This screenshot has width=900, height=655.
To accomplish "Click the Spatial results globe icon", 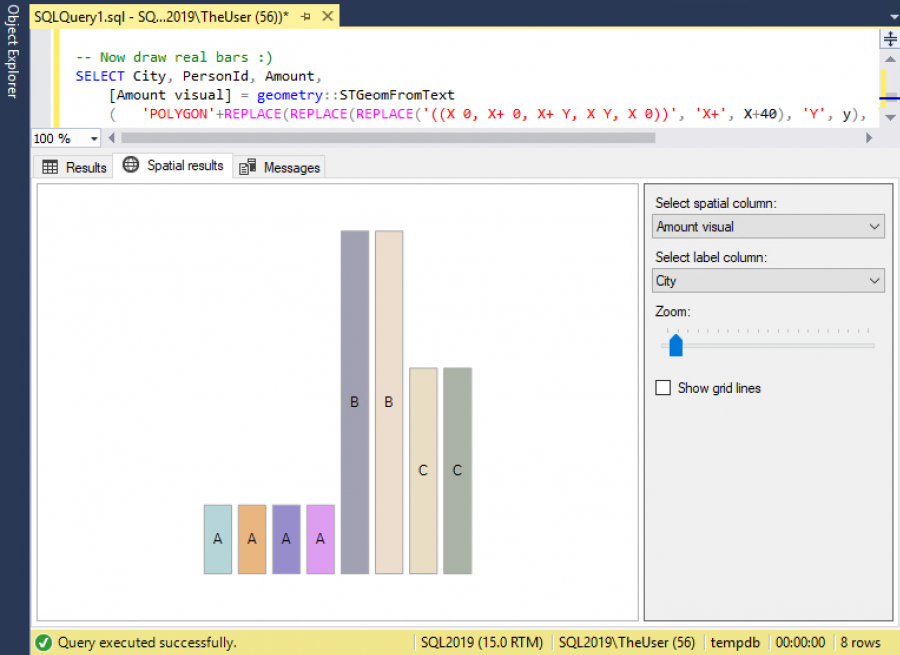I will point(131,166).
